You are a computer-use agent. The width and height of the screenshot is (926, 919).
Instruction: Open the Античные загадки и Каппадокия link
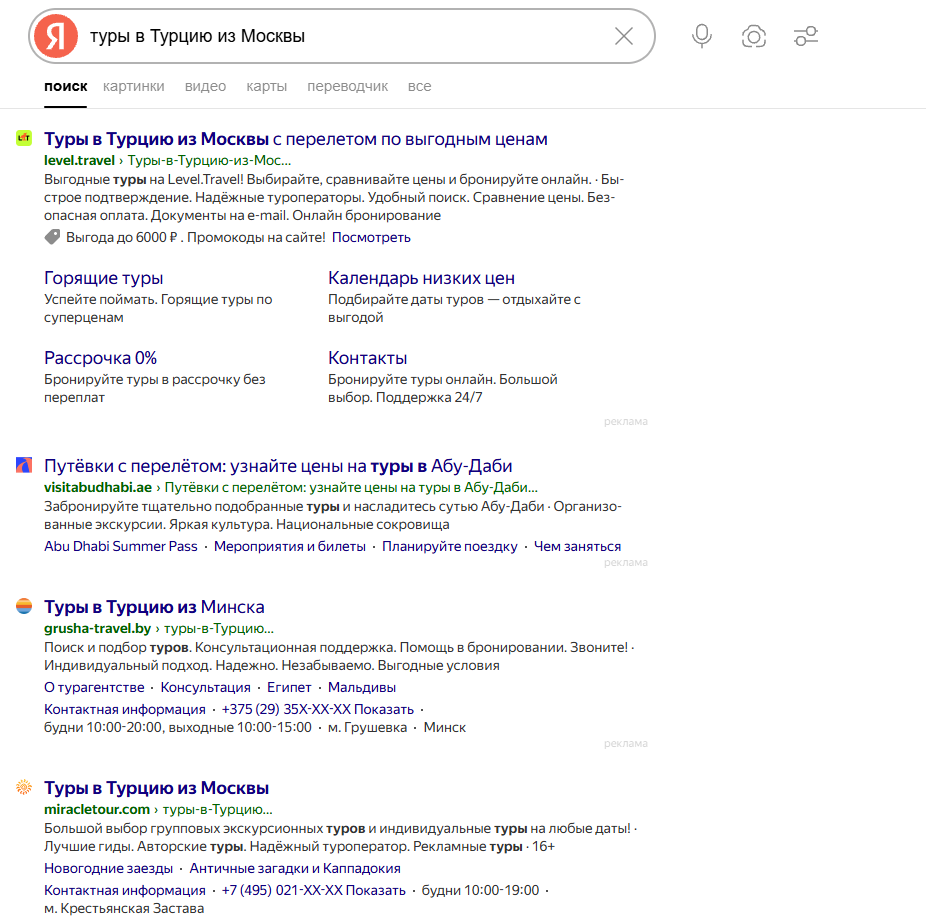(x=295, y=868)
